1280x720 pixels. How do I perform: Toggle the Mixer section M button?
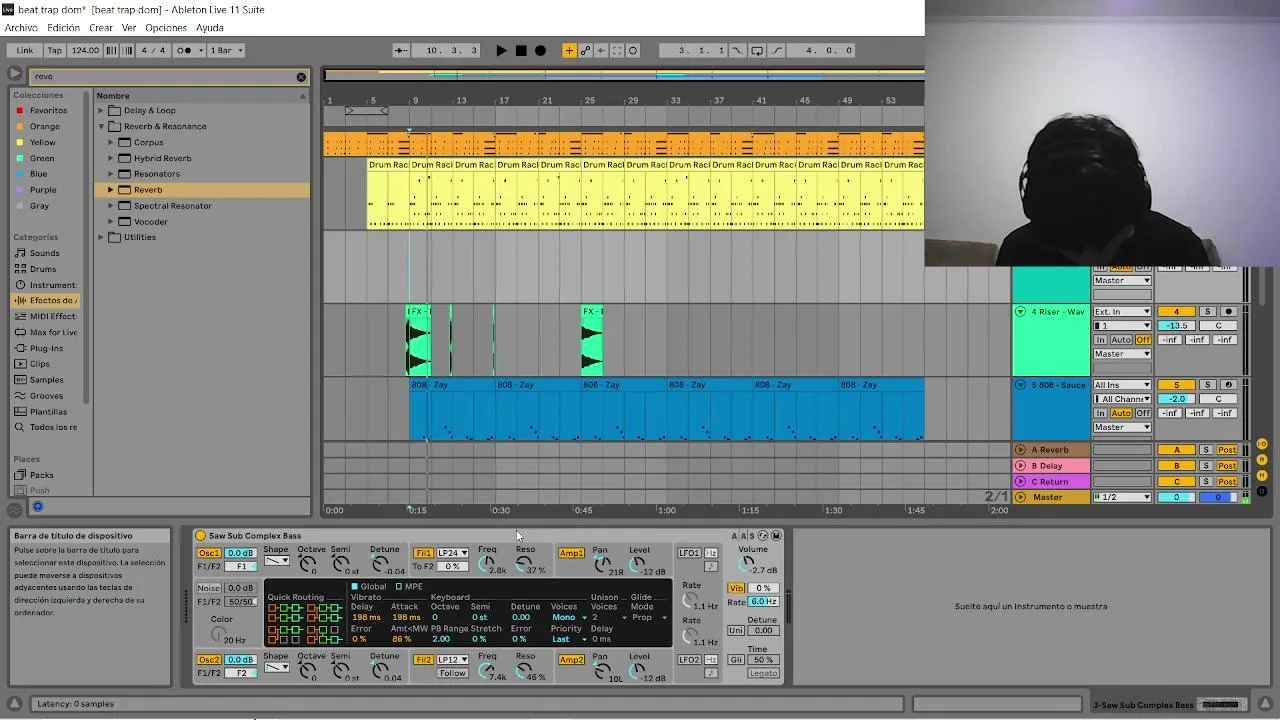[1262, 476]
